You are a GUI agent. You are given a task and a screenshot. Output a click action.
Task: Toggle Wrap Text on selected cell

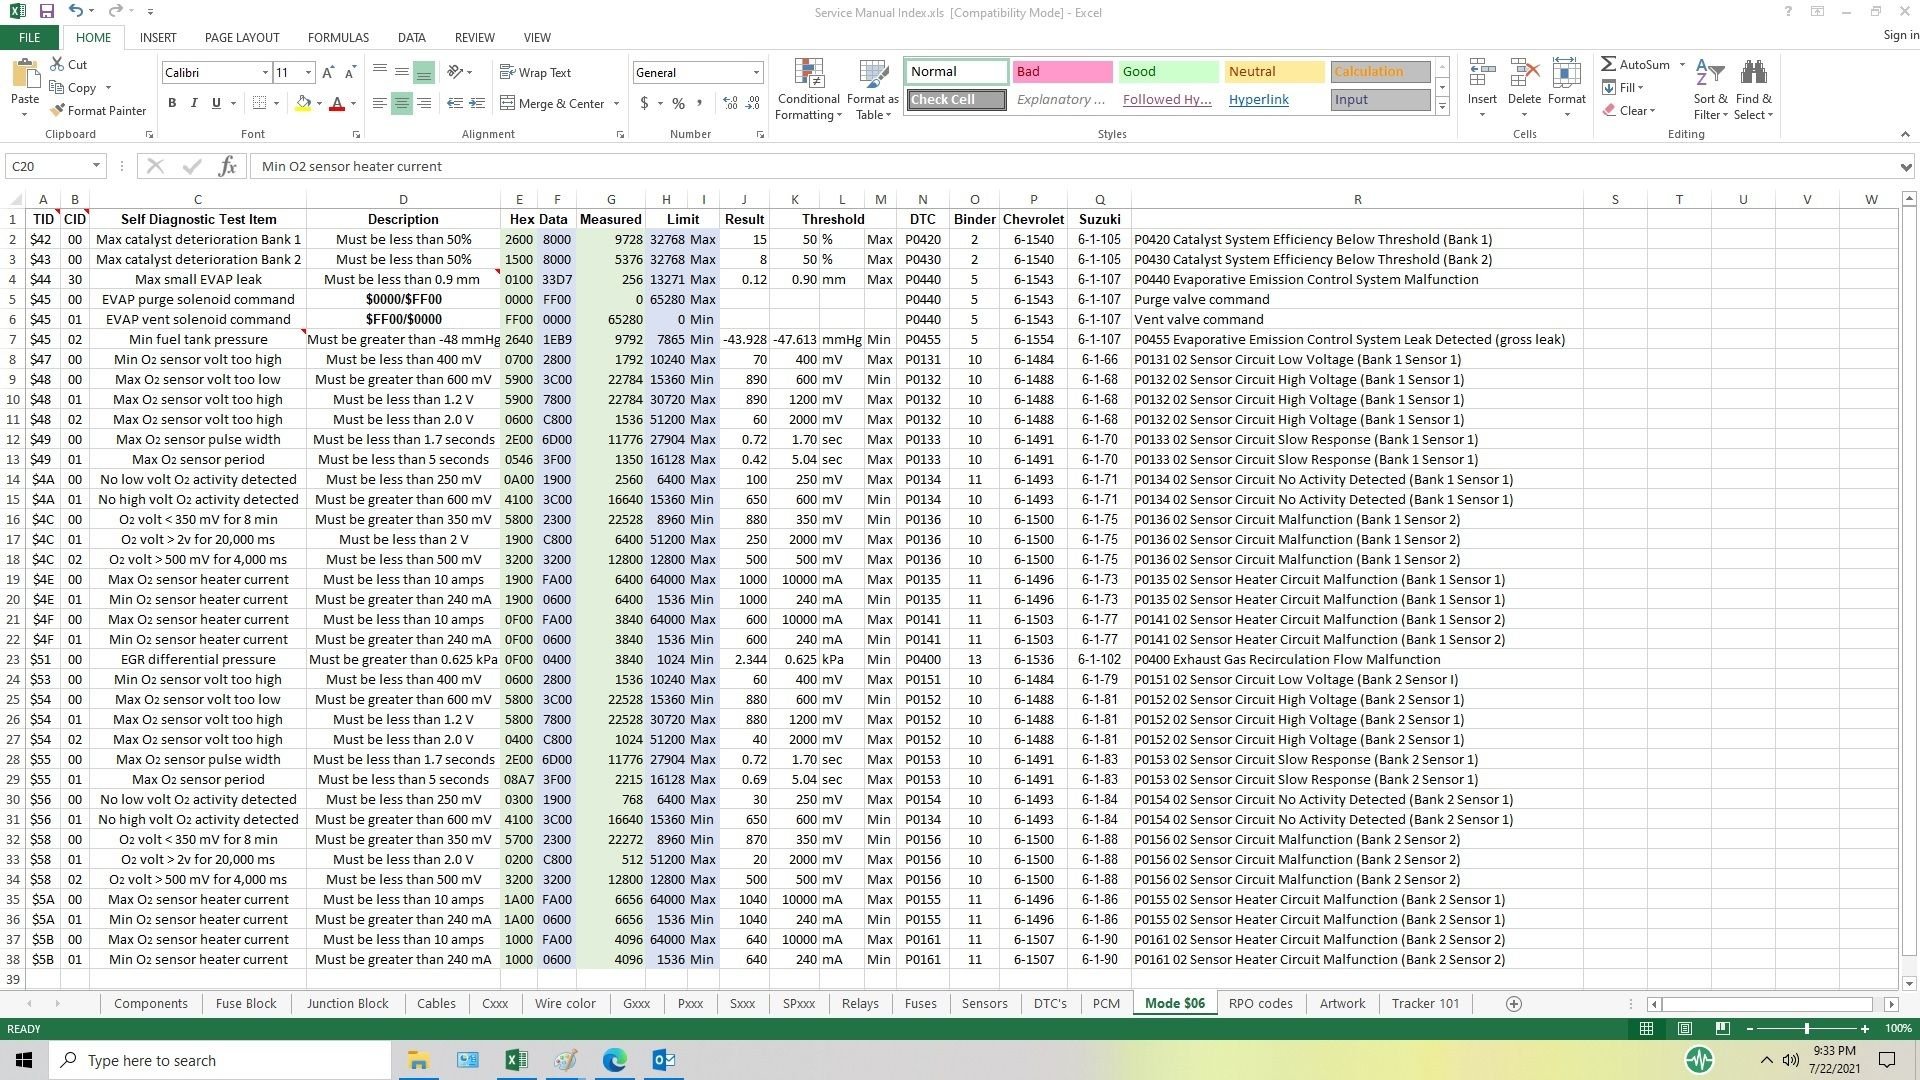(x=535, y=72)
